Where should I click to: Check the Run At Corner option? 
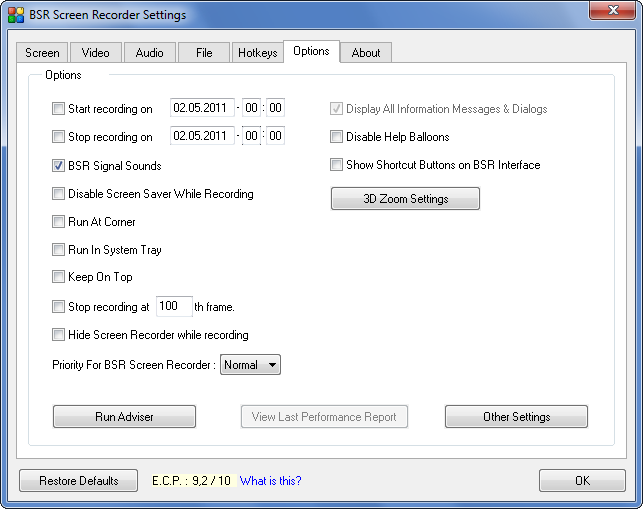coord(58,221)
